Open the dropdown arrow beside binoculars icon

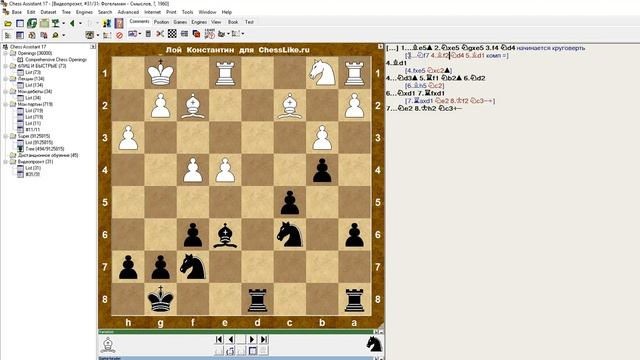pos(63,35)
